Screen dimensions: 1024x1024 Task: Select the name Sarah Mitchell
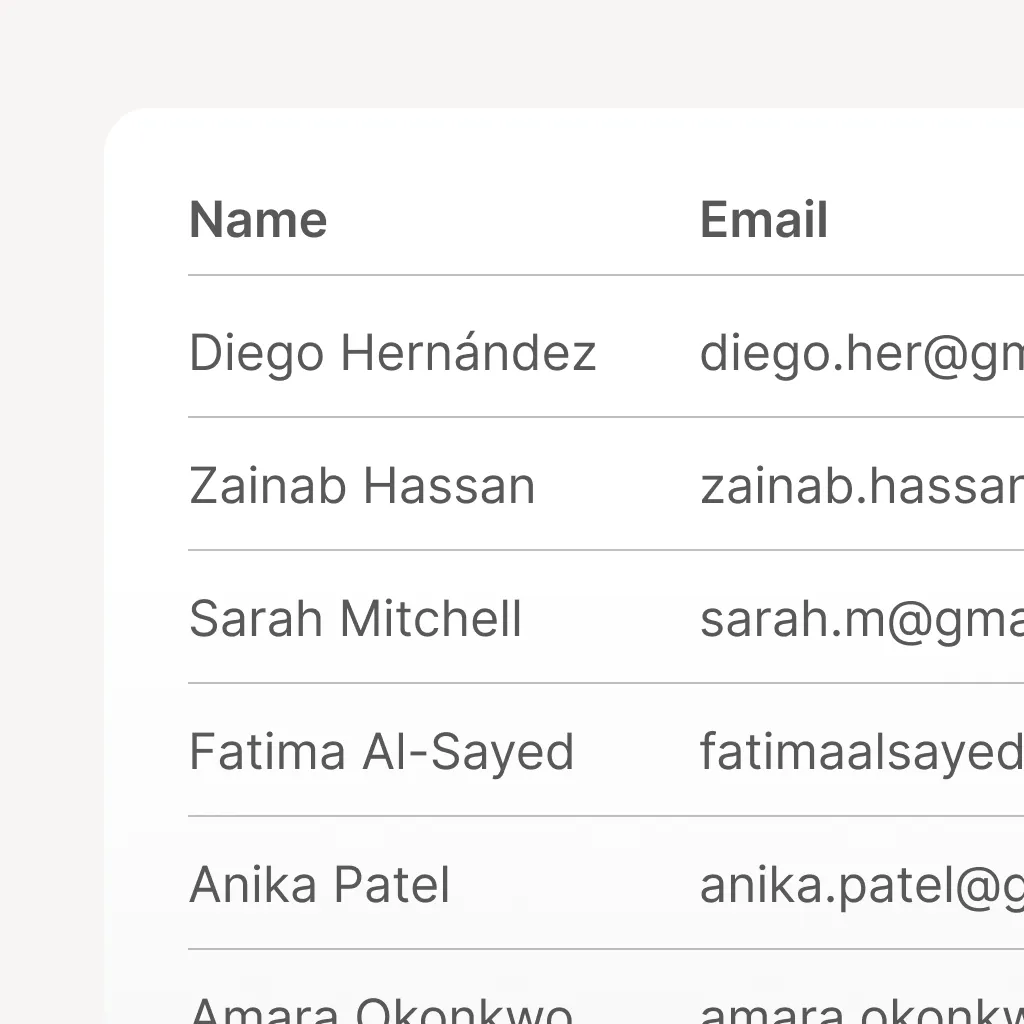click(355, 618)
